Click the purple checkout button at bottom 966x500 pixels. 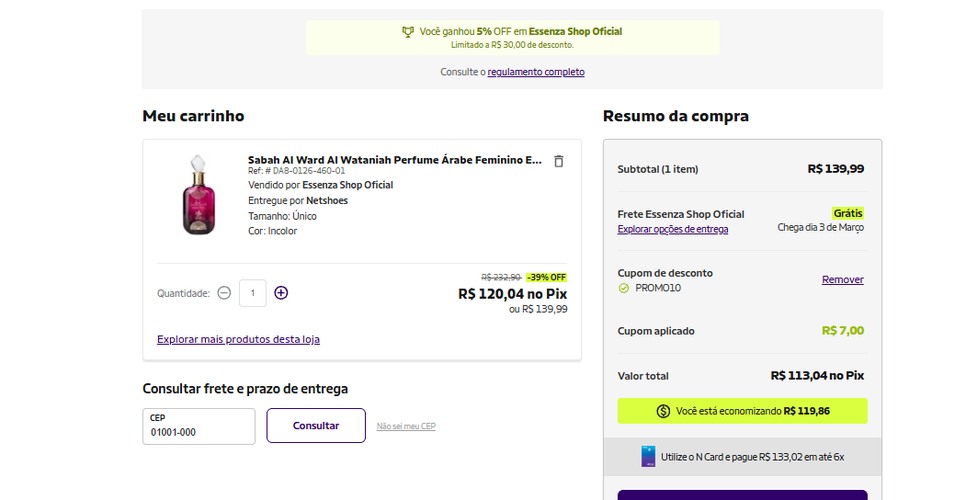[x=742, y=495]
